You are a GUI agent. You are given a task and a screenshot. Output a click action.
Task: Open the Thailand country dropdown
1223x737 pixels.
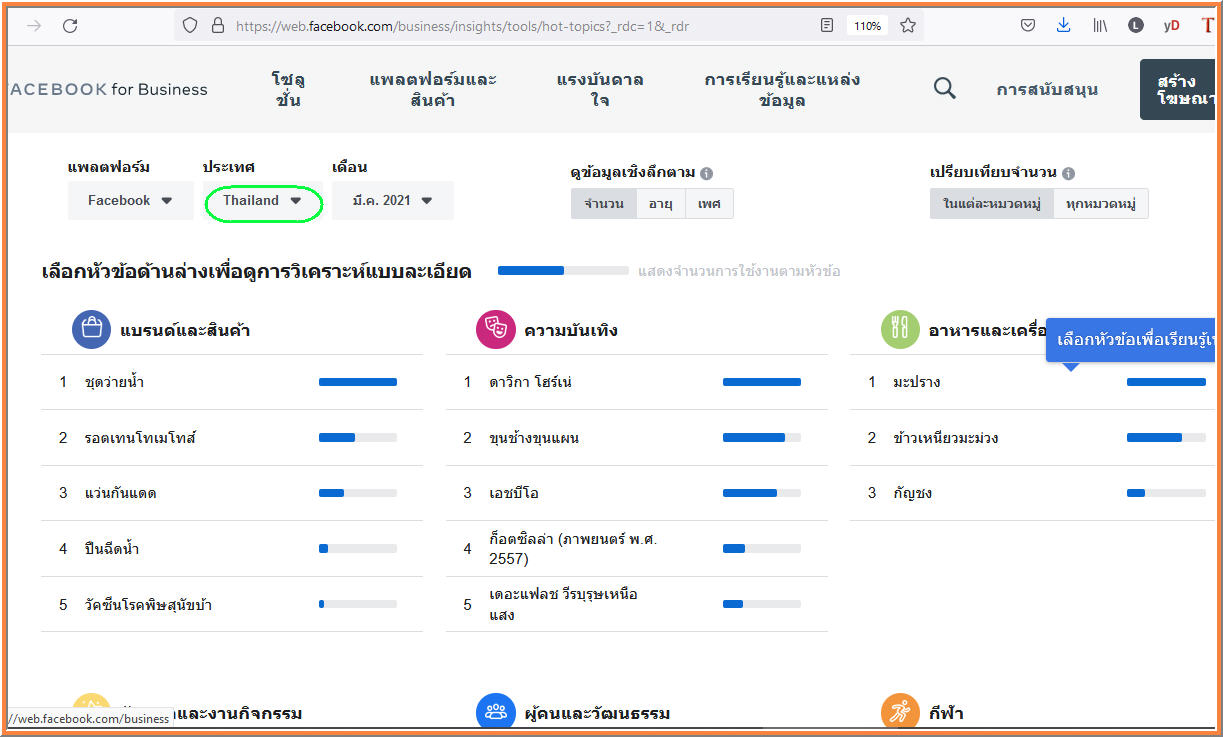[263, 201]
